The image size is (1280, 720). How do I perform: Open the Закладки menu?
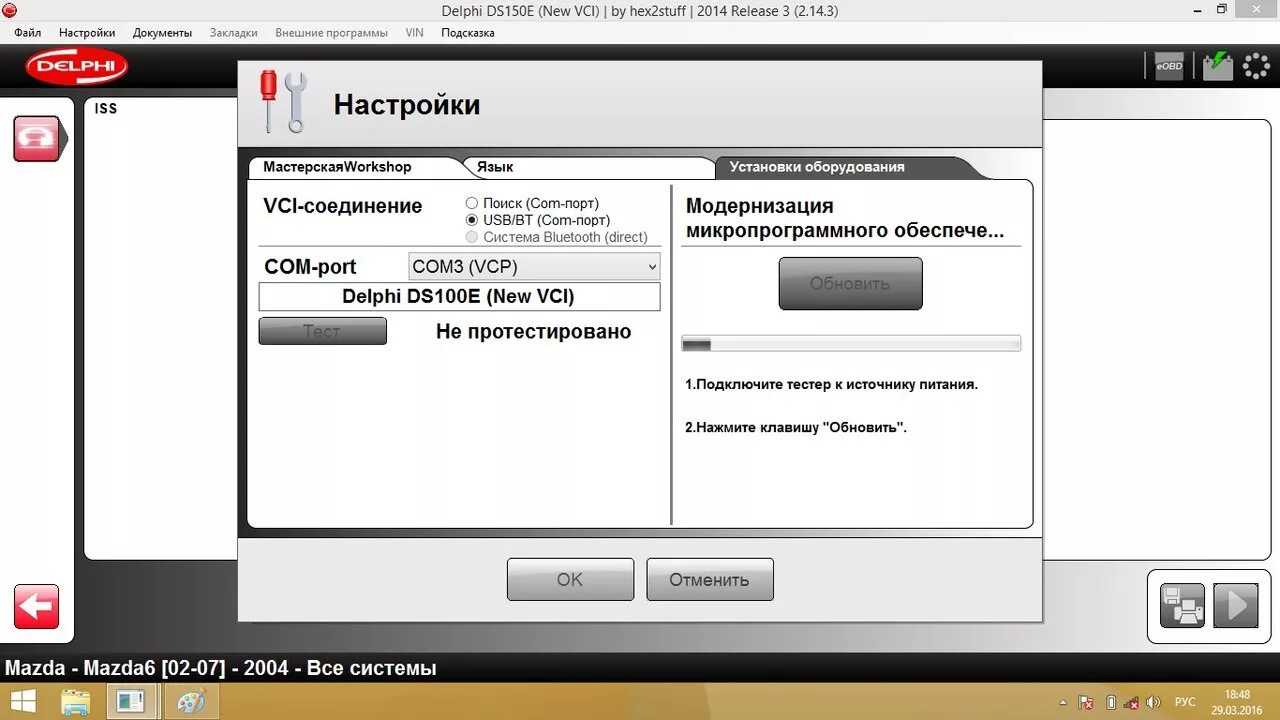[x=233, y=32]
